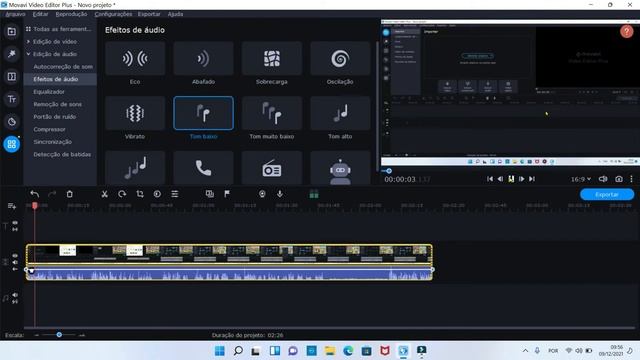Take a snapshot with the camera icon

click(x=619, y=179)
